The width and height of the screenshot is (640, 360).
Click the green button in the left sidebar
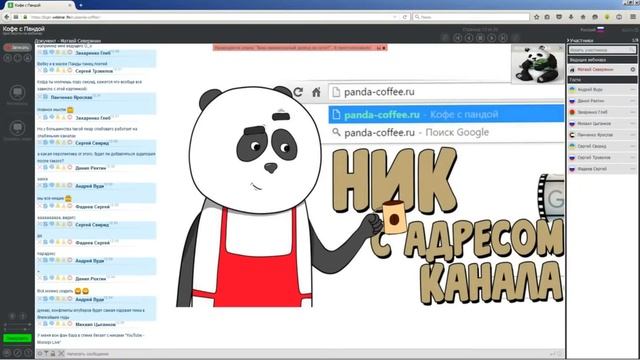[17, 338]
